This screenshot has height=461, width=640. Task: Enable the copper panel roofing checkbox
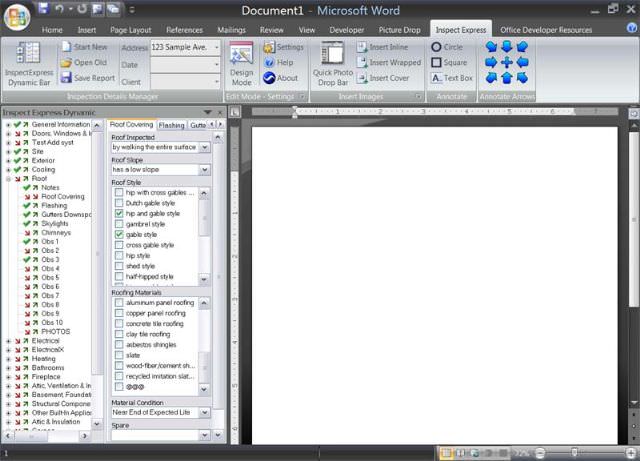tap(119, 313)
